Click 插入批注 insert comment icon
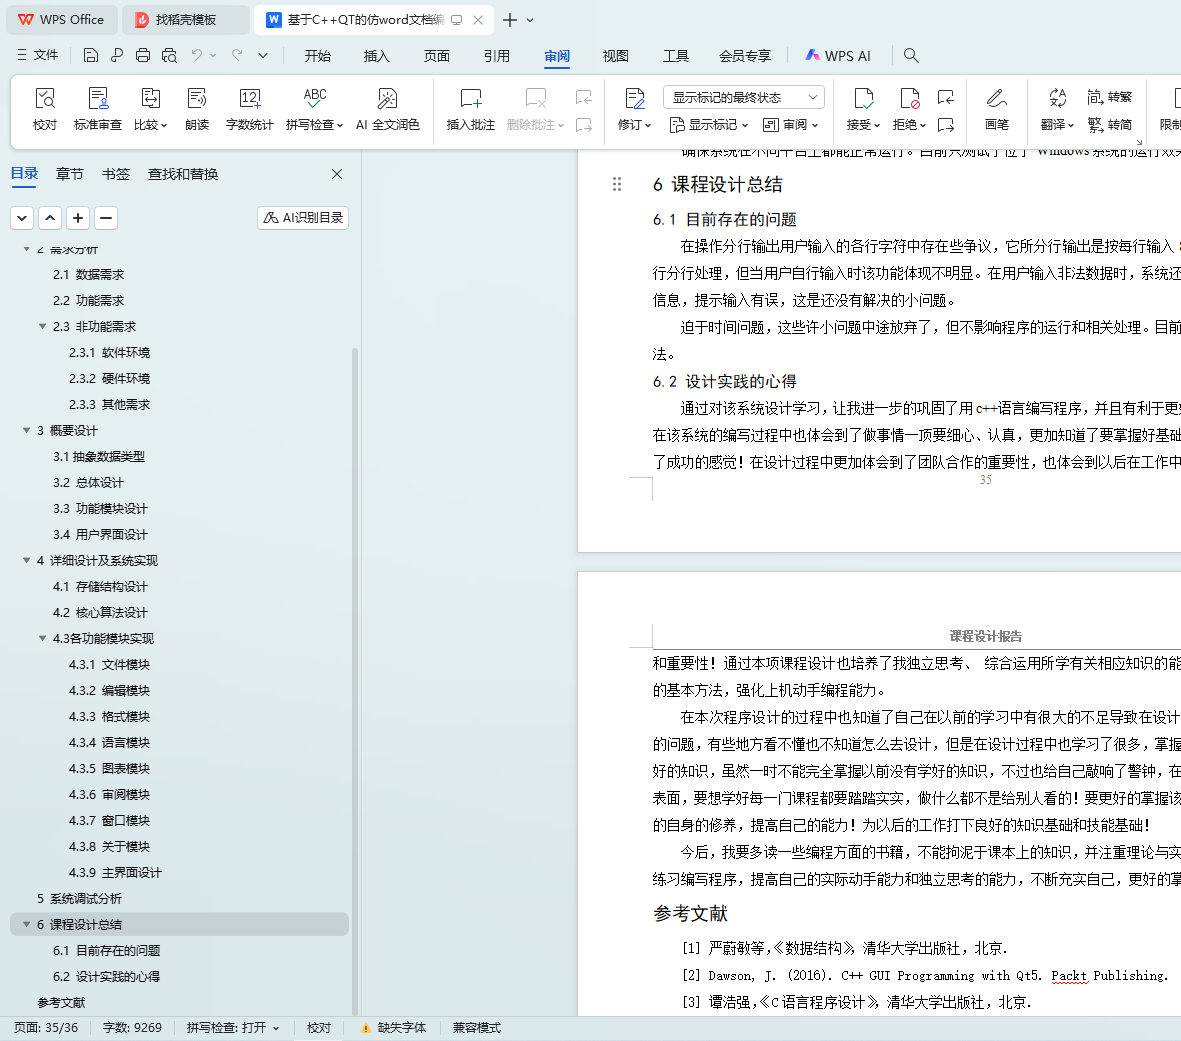This screenshot has width=1181, height=1041. [x=471, y=108]
